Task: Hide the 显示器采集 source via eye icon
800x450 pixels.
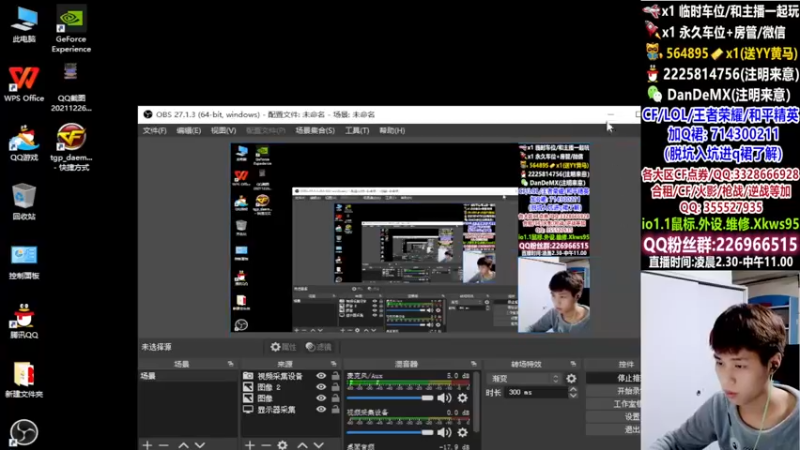Action: pyautogui.click(x=321, y=409)
